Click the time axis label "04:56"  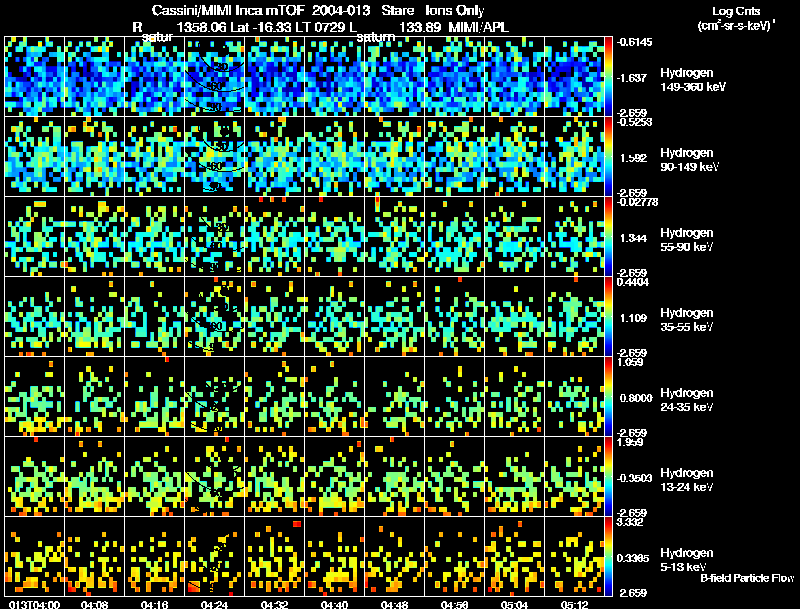click(x=454, y=604)
